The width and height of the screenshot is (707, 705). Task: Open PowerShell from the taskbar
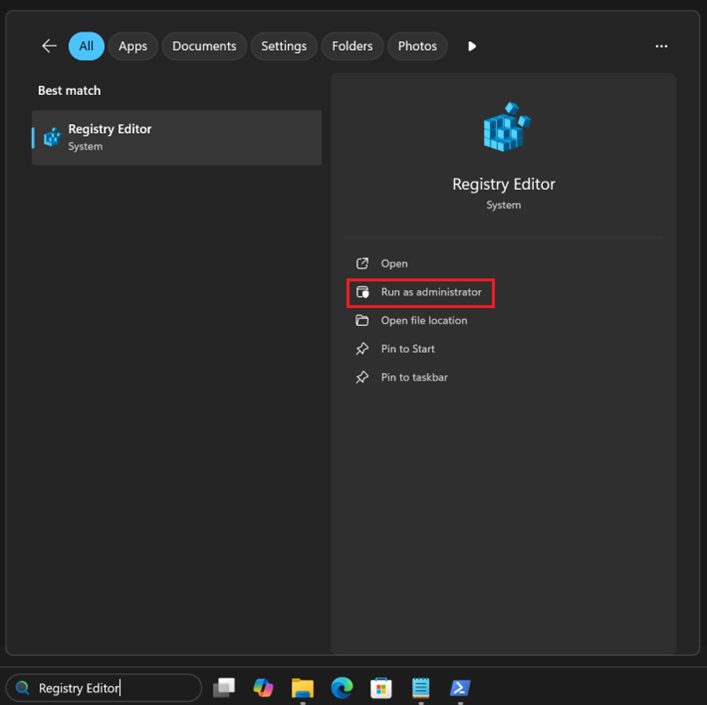pos(460,688)
